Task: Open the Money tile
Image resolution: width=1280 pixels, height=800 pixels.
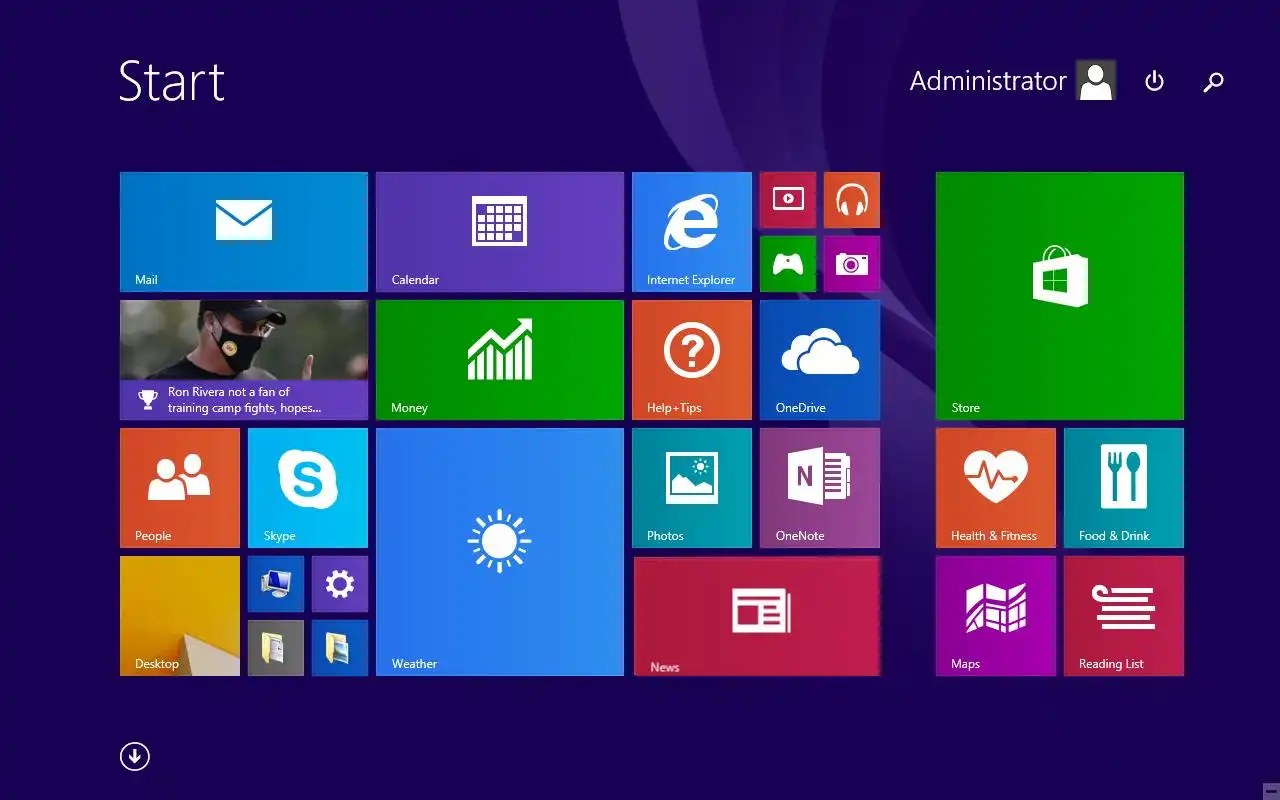Action: click(x=500, y=360)
